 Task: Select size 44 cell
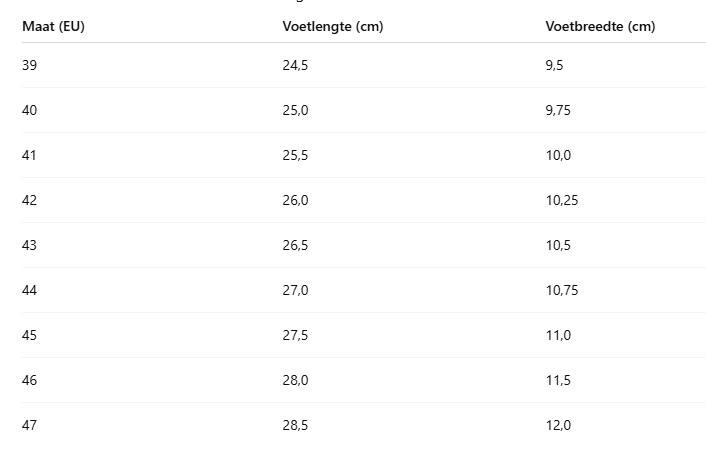(x=29, y=291)
